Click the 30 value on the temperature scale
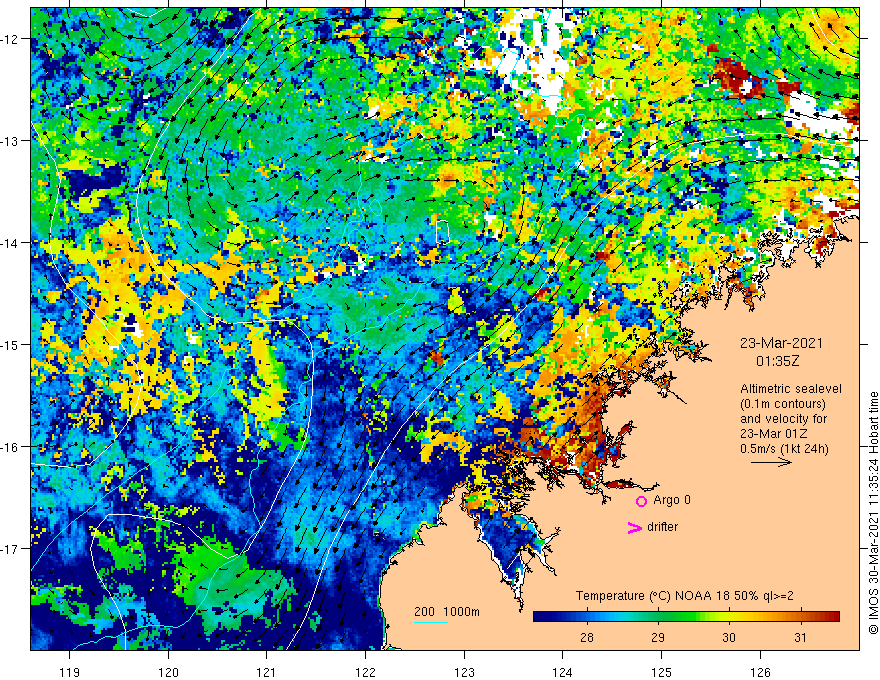 728,637
